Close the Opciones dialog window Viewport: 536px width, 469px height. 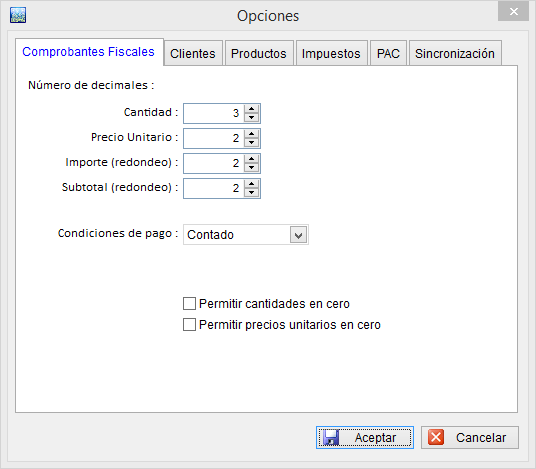pyautogui.click(x=513, y=12)
